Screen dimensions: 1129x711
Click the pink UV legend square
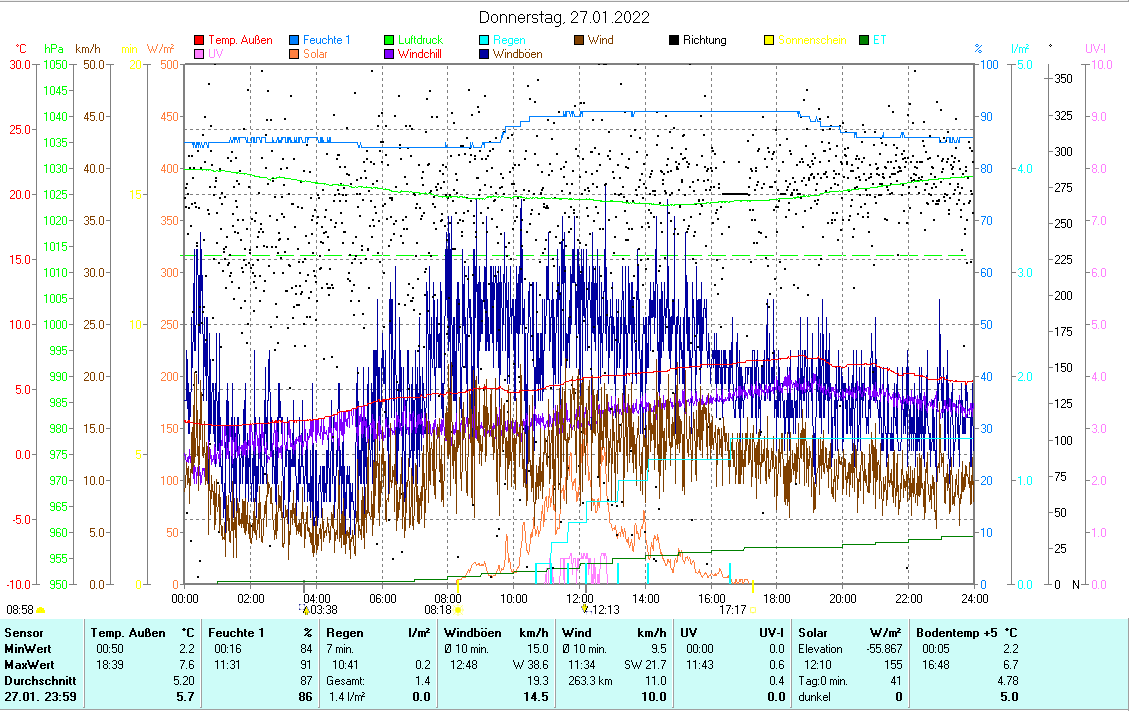(x=199, y=54)
